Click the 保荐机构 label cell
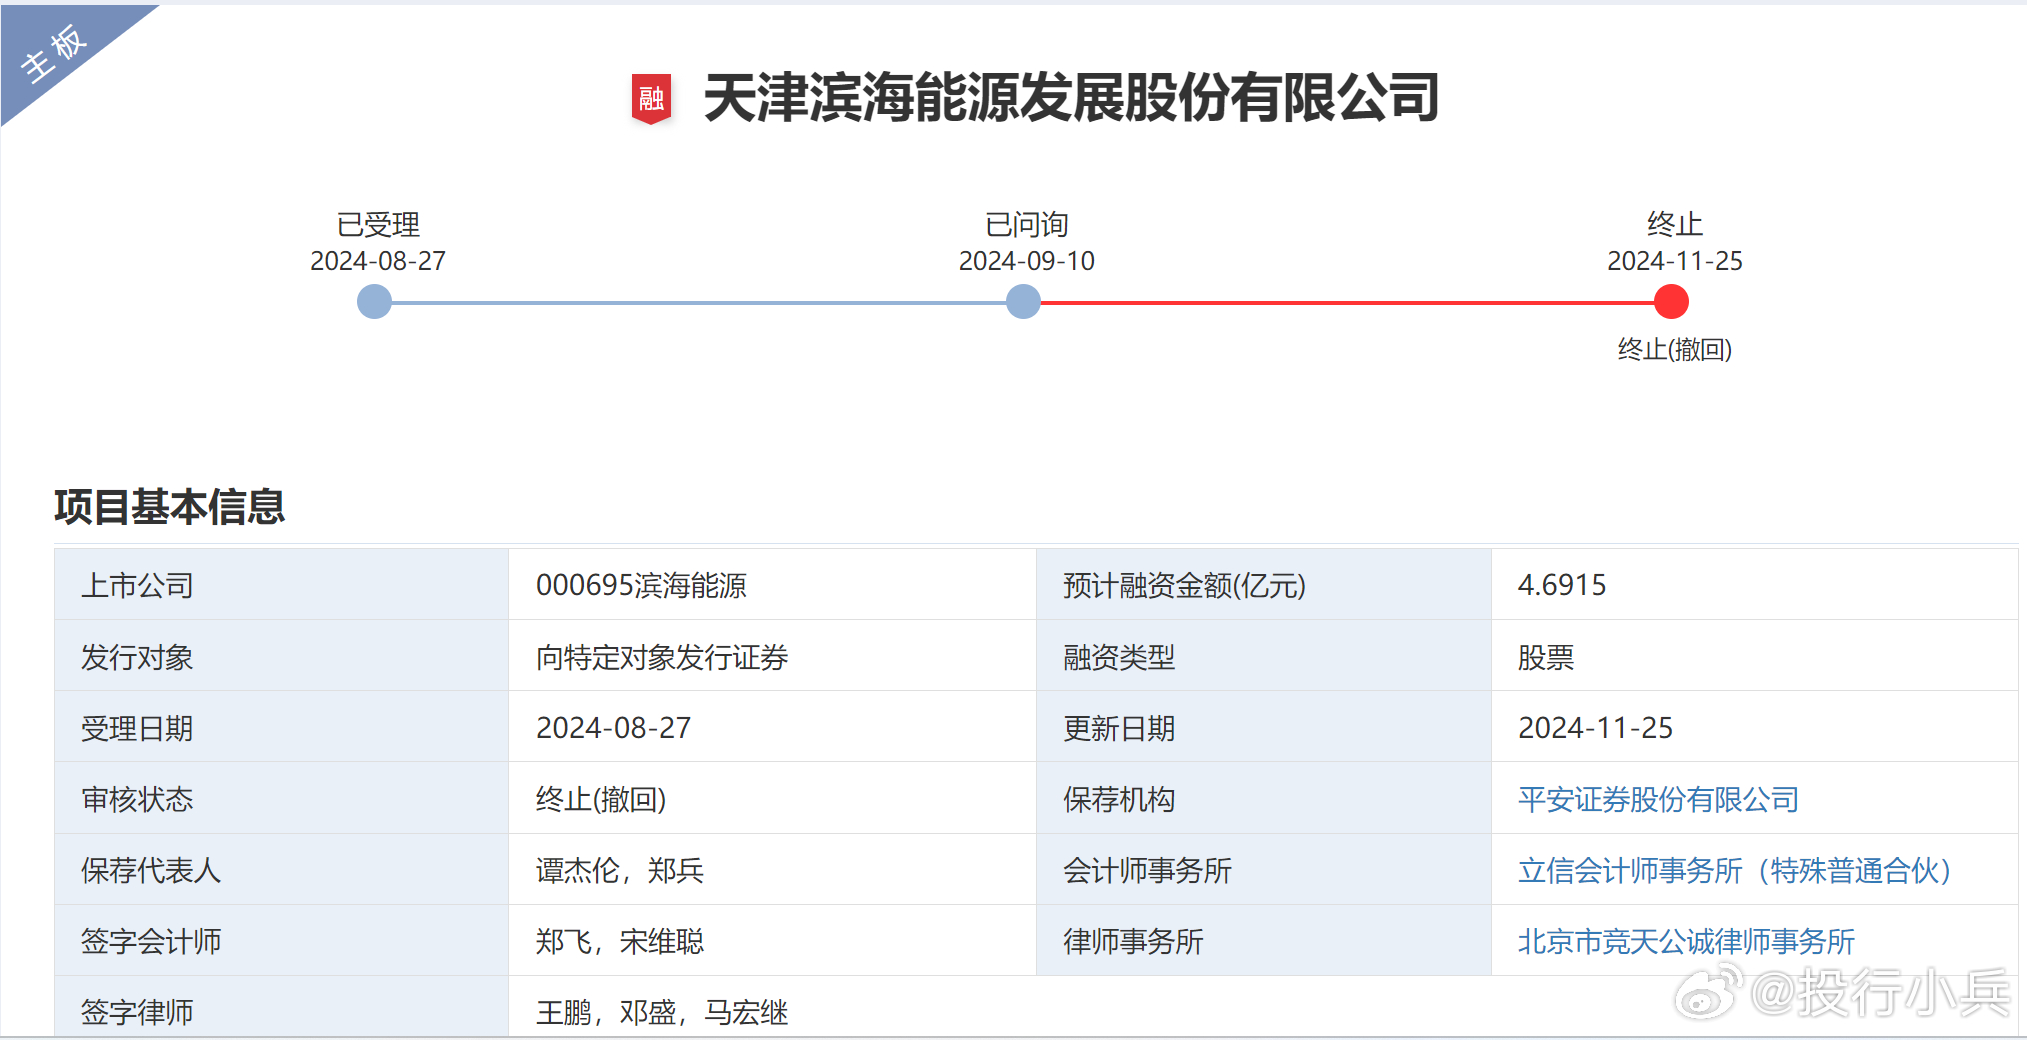This screenshot has width=2027, height=1040. [1263, 798]
